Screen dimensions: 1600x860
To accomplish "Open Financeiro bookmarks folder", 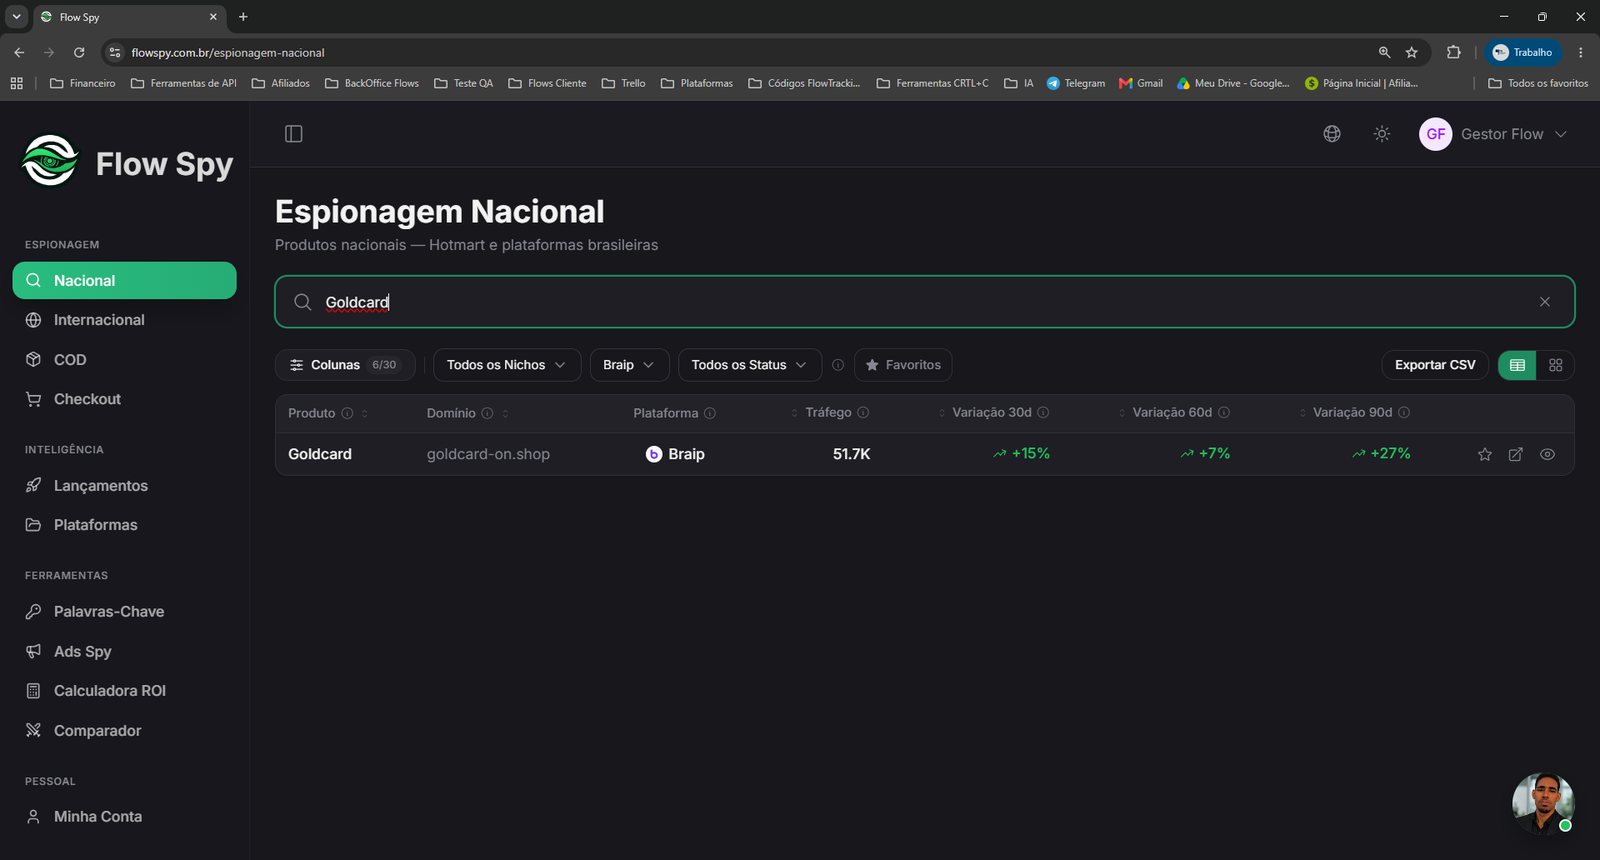I will pos(83,83).
